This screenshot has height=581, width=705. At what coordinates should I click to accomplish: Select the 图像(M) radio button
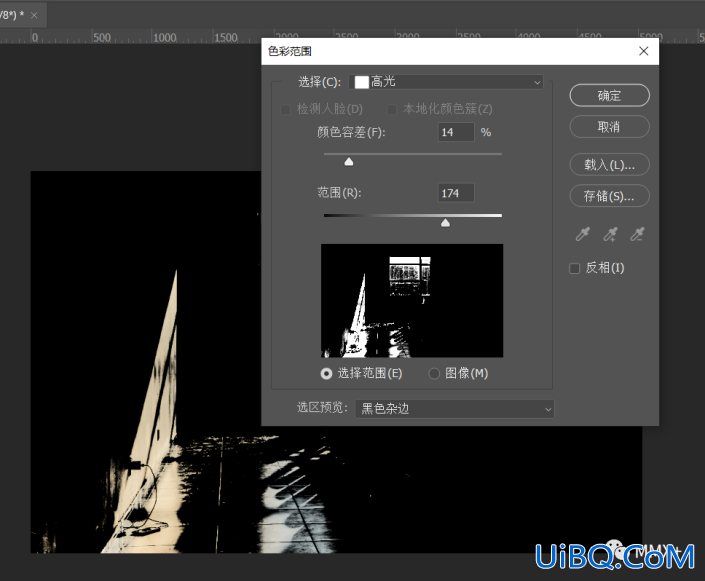point(434,374)
